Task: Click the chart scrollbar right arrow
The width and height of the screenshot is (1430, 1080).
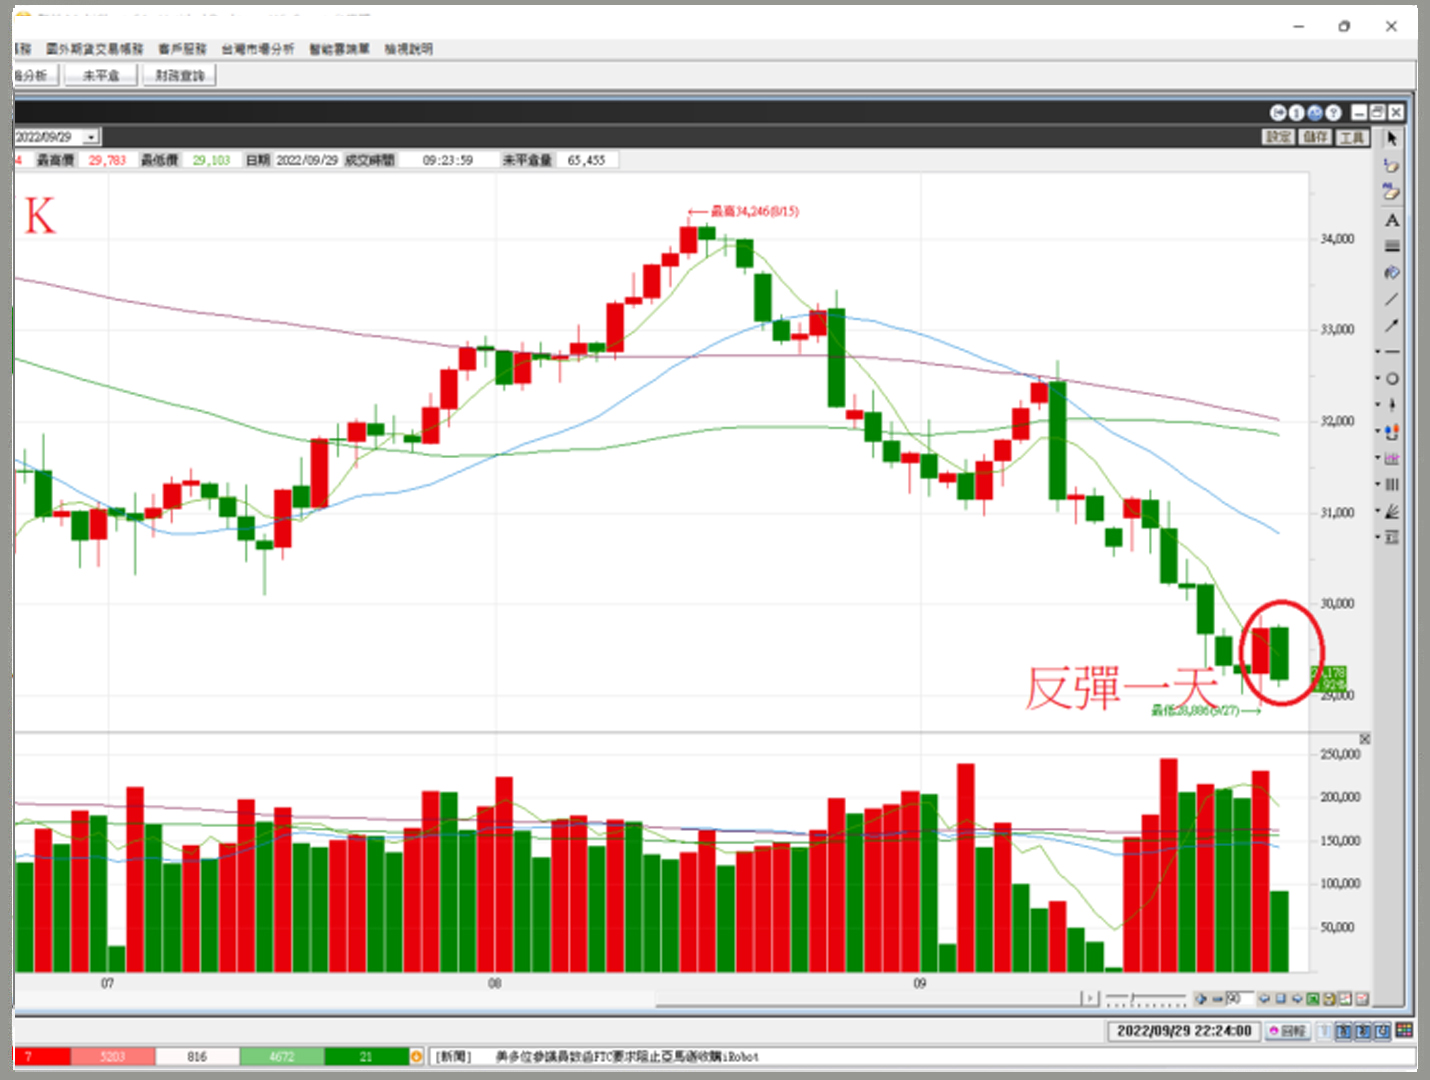Action: click(x=1090, y=998)
